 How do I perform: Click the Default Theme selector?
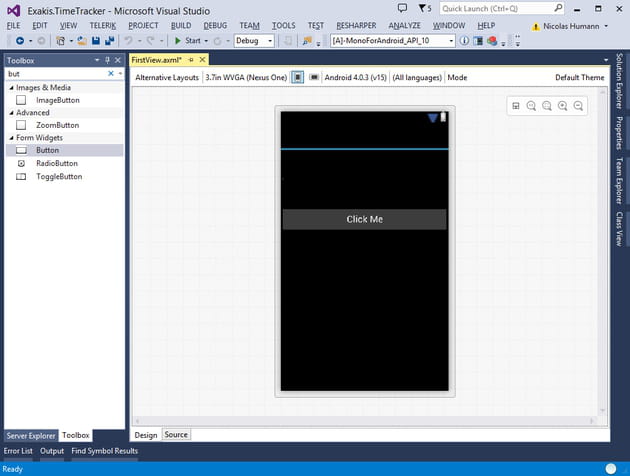579,78
